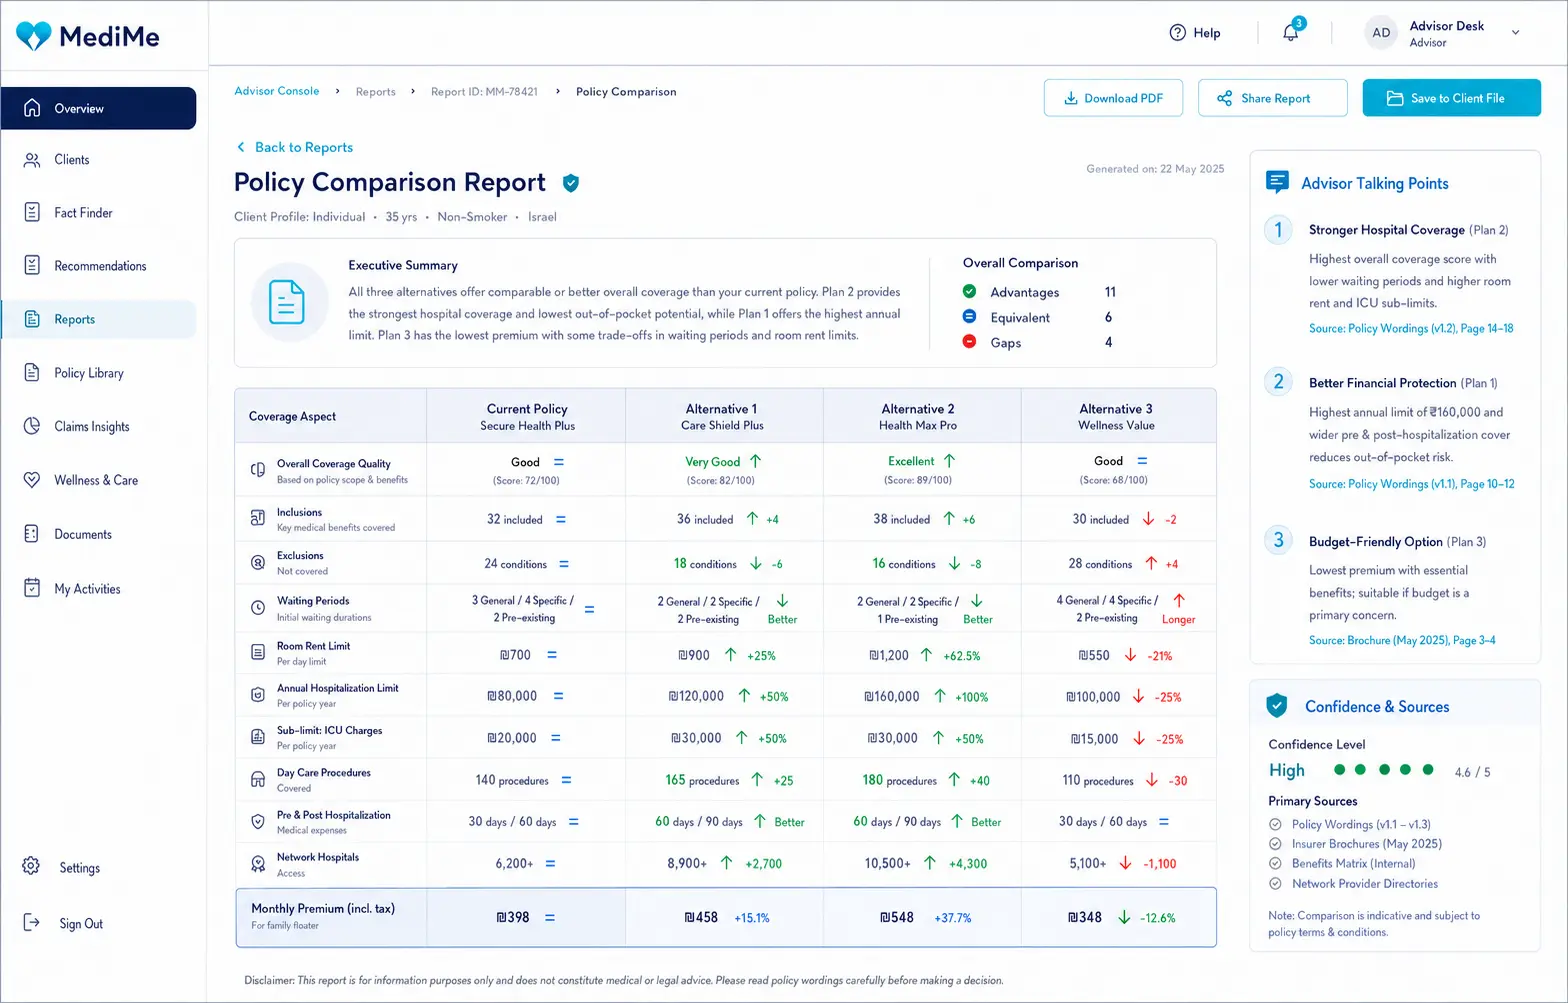
Task: Click the Alternative 3 Wellness Value header
Action: pos(1116,416)
